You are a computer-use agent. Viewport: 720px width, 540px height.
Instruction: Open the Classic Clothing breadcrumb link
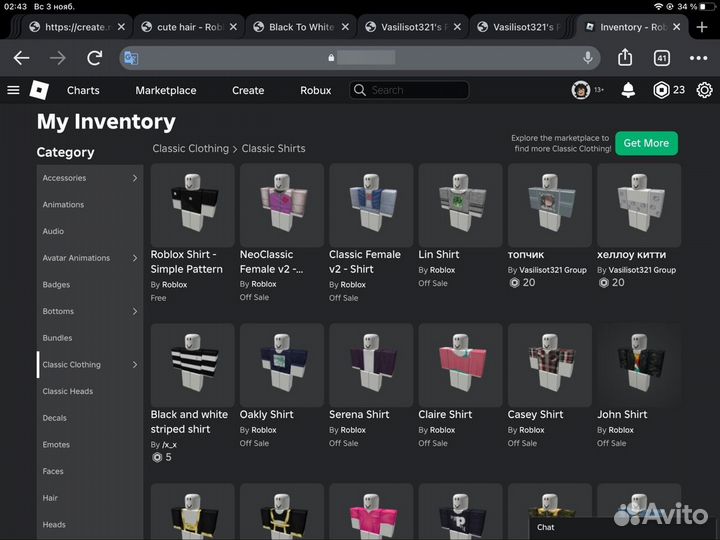click(x=190, y=148)
